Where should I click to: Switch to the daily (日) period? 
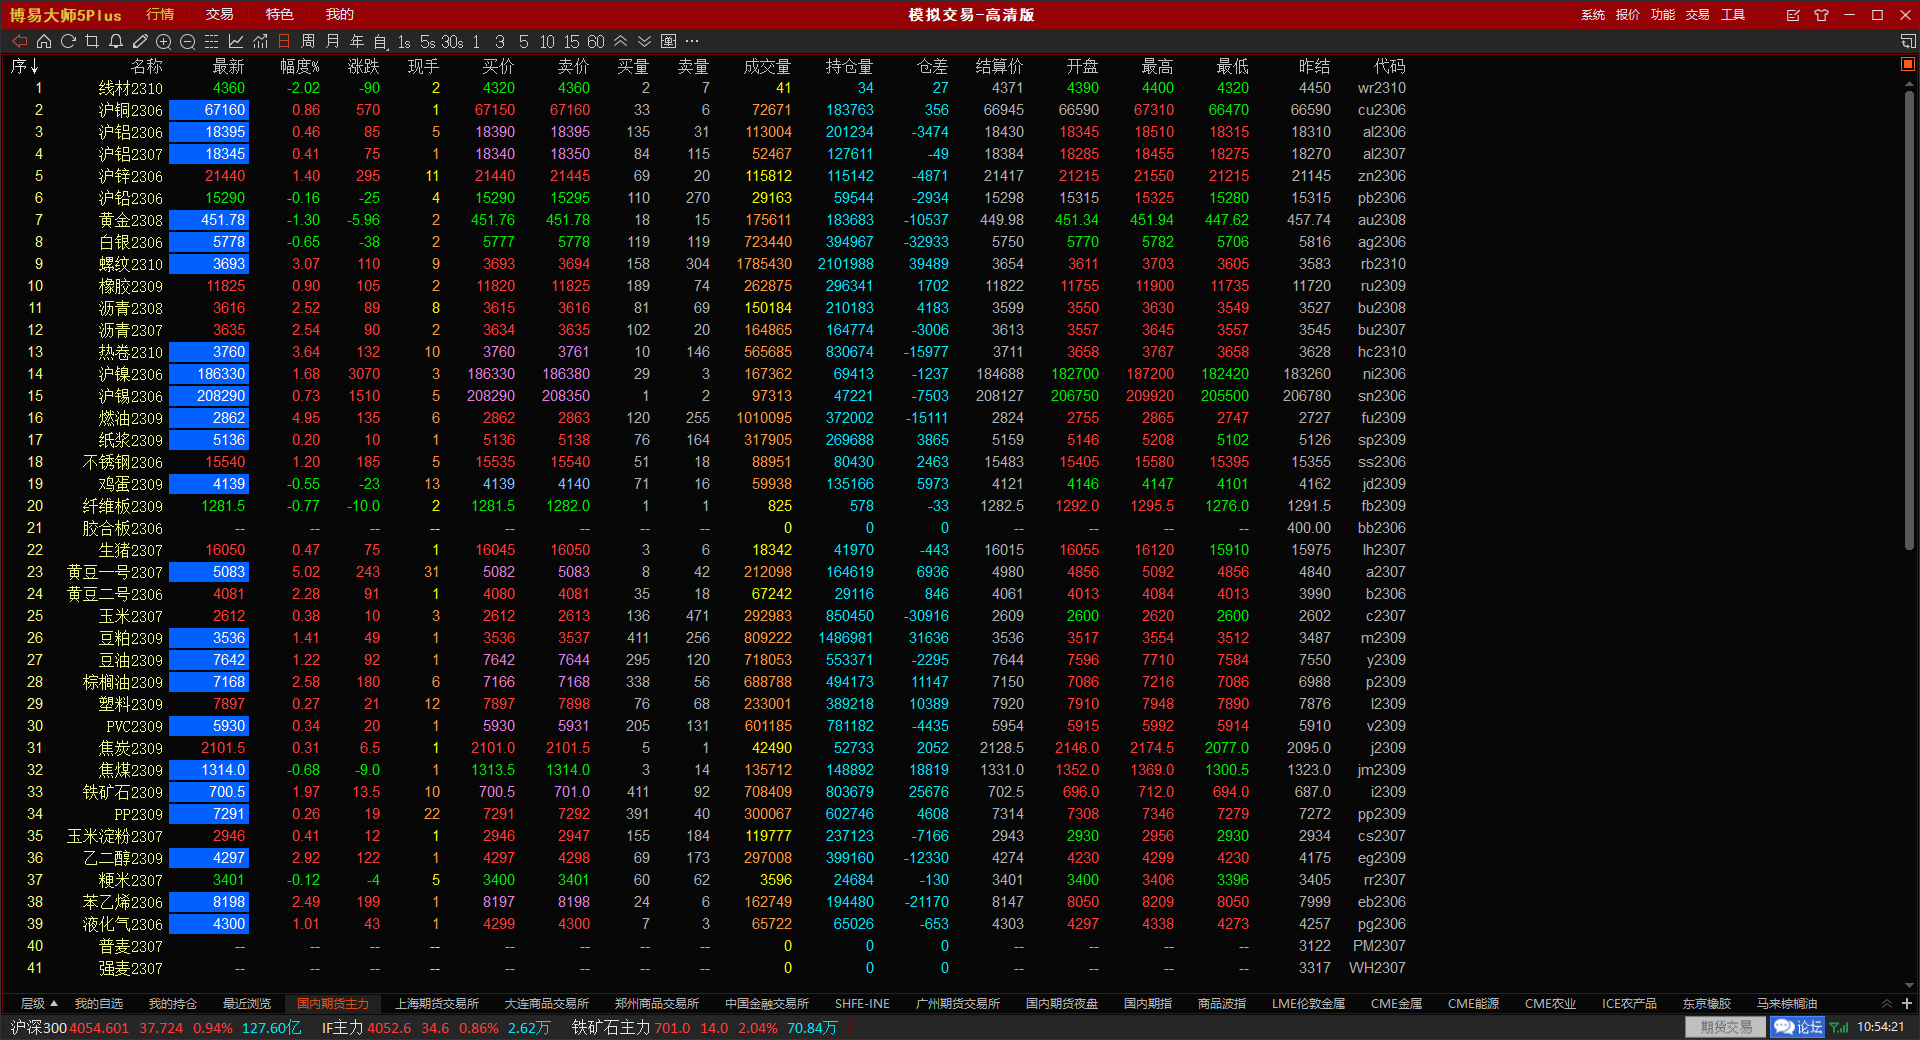284,41
